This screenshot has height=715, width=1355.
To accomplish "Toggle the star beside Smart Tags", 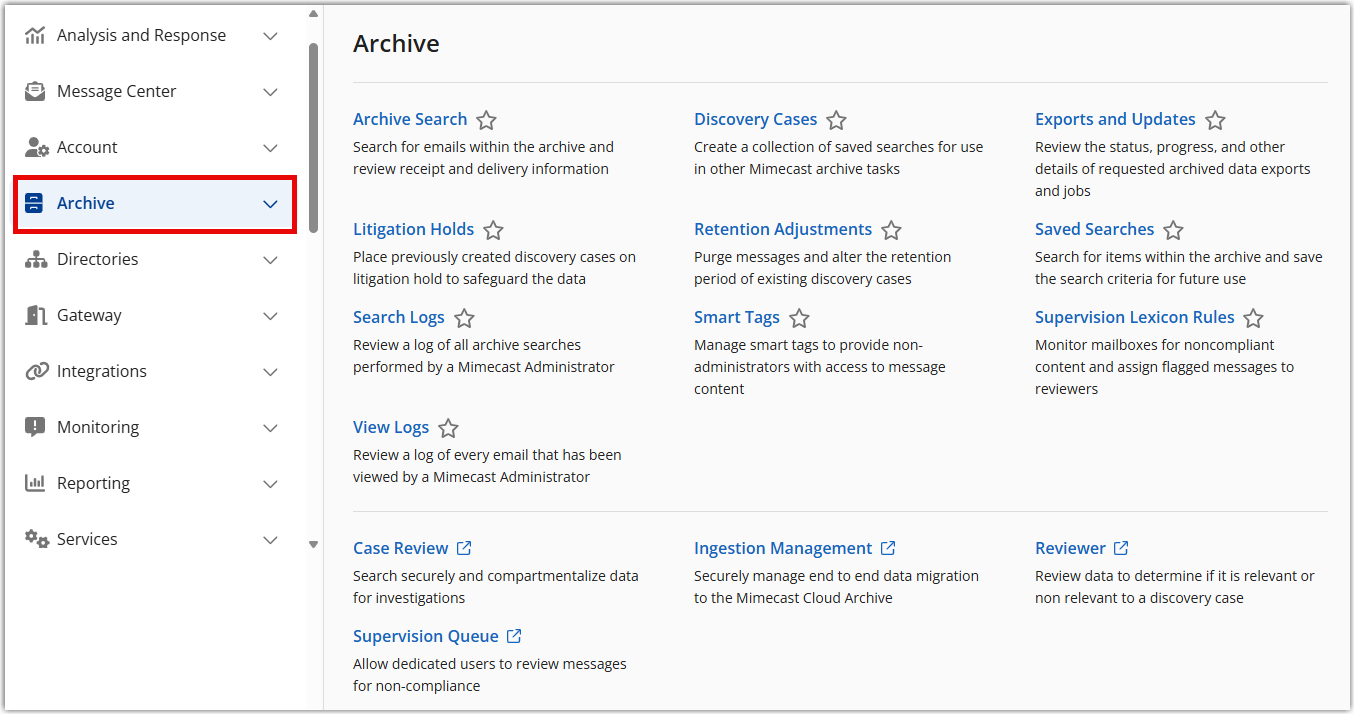I will coord(799,319).
